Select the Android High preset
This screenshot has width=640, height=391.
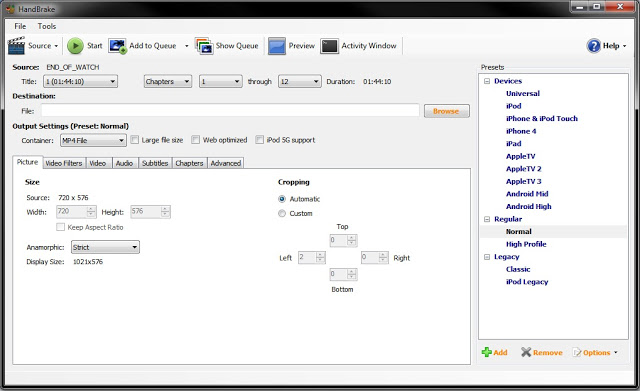point(529,207)
